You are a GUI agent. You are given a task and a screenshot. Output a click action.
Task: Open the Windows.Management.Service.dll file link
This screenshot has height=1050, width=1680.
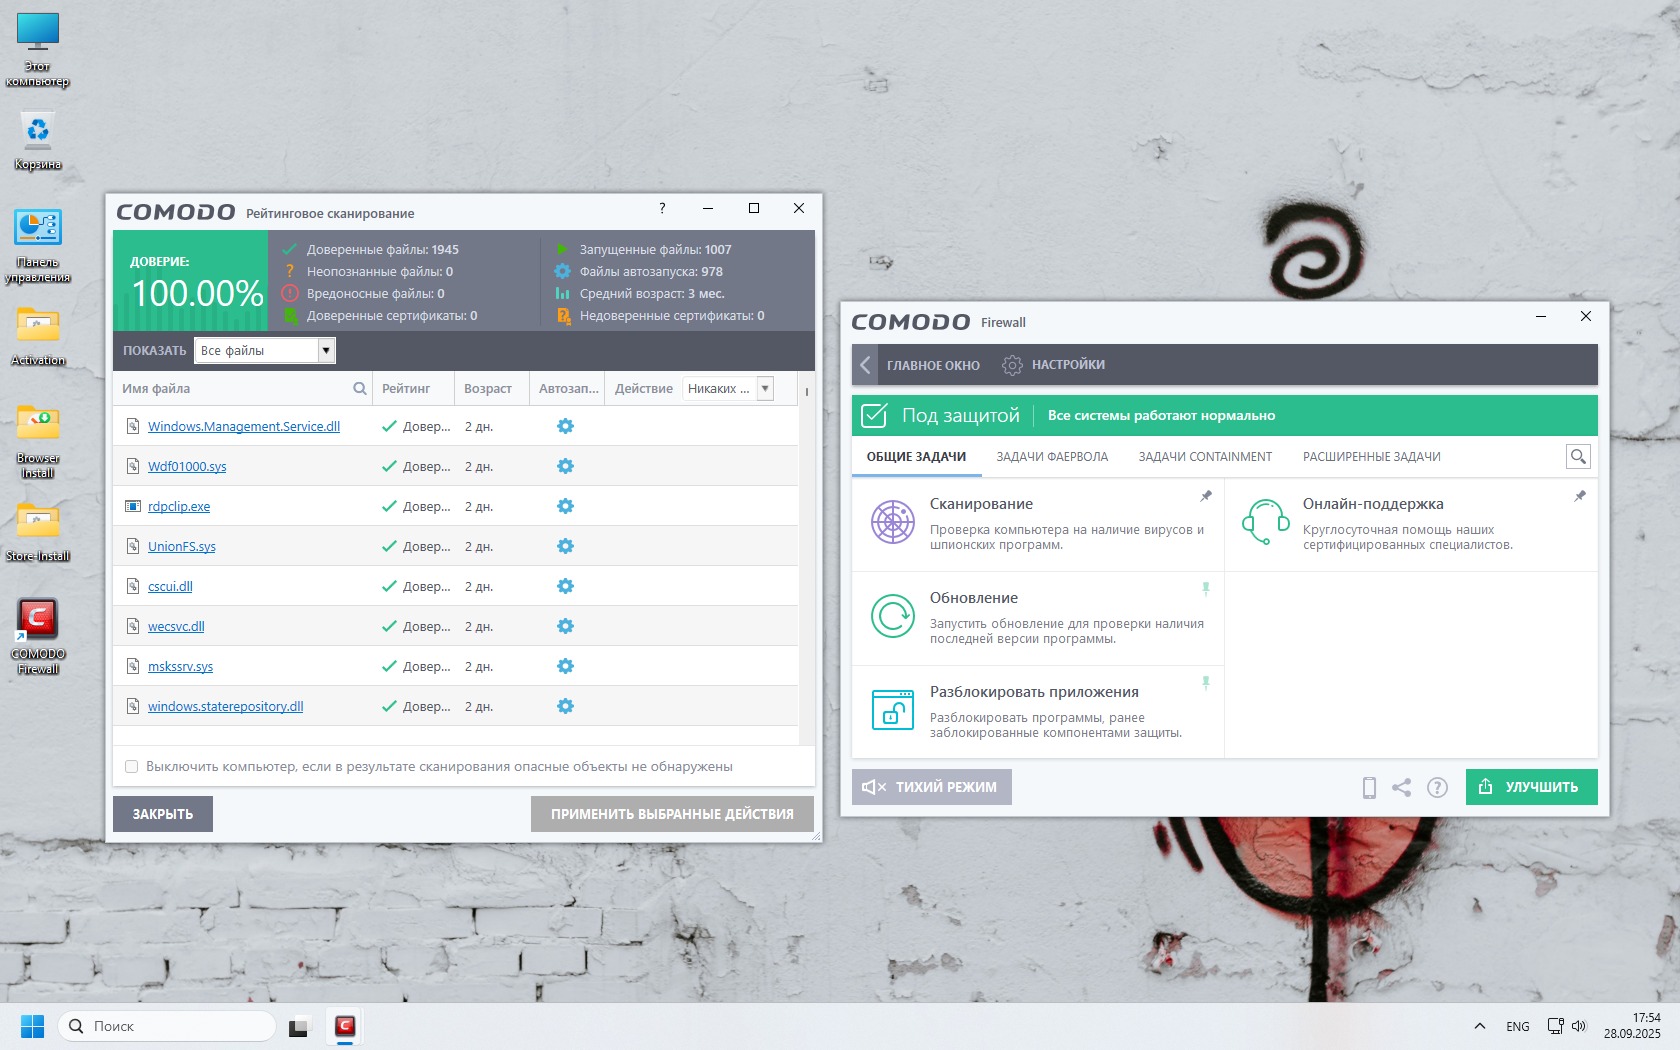click(244, 426)
